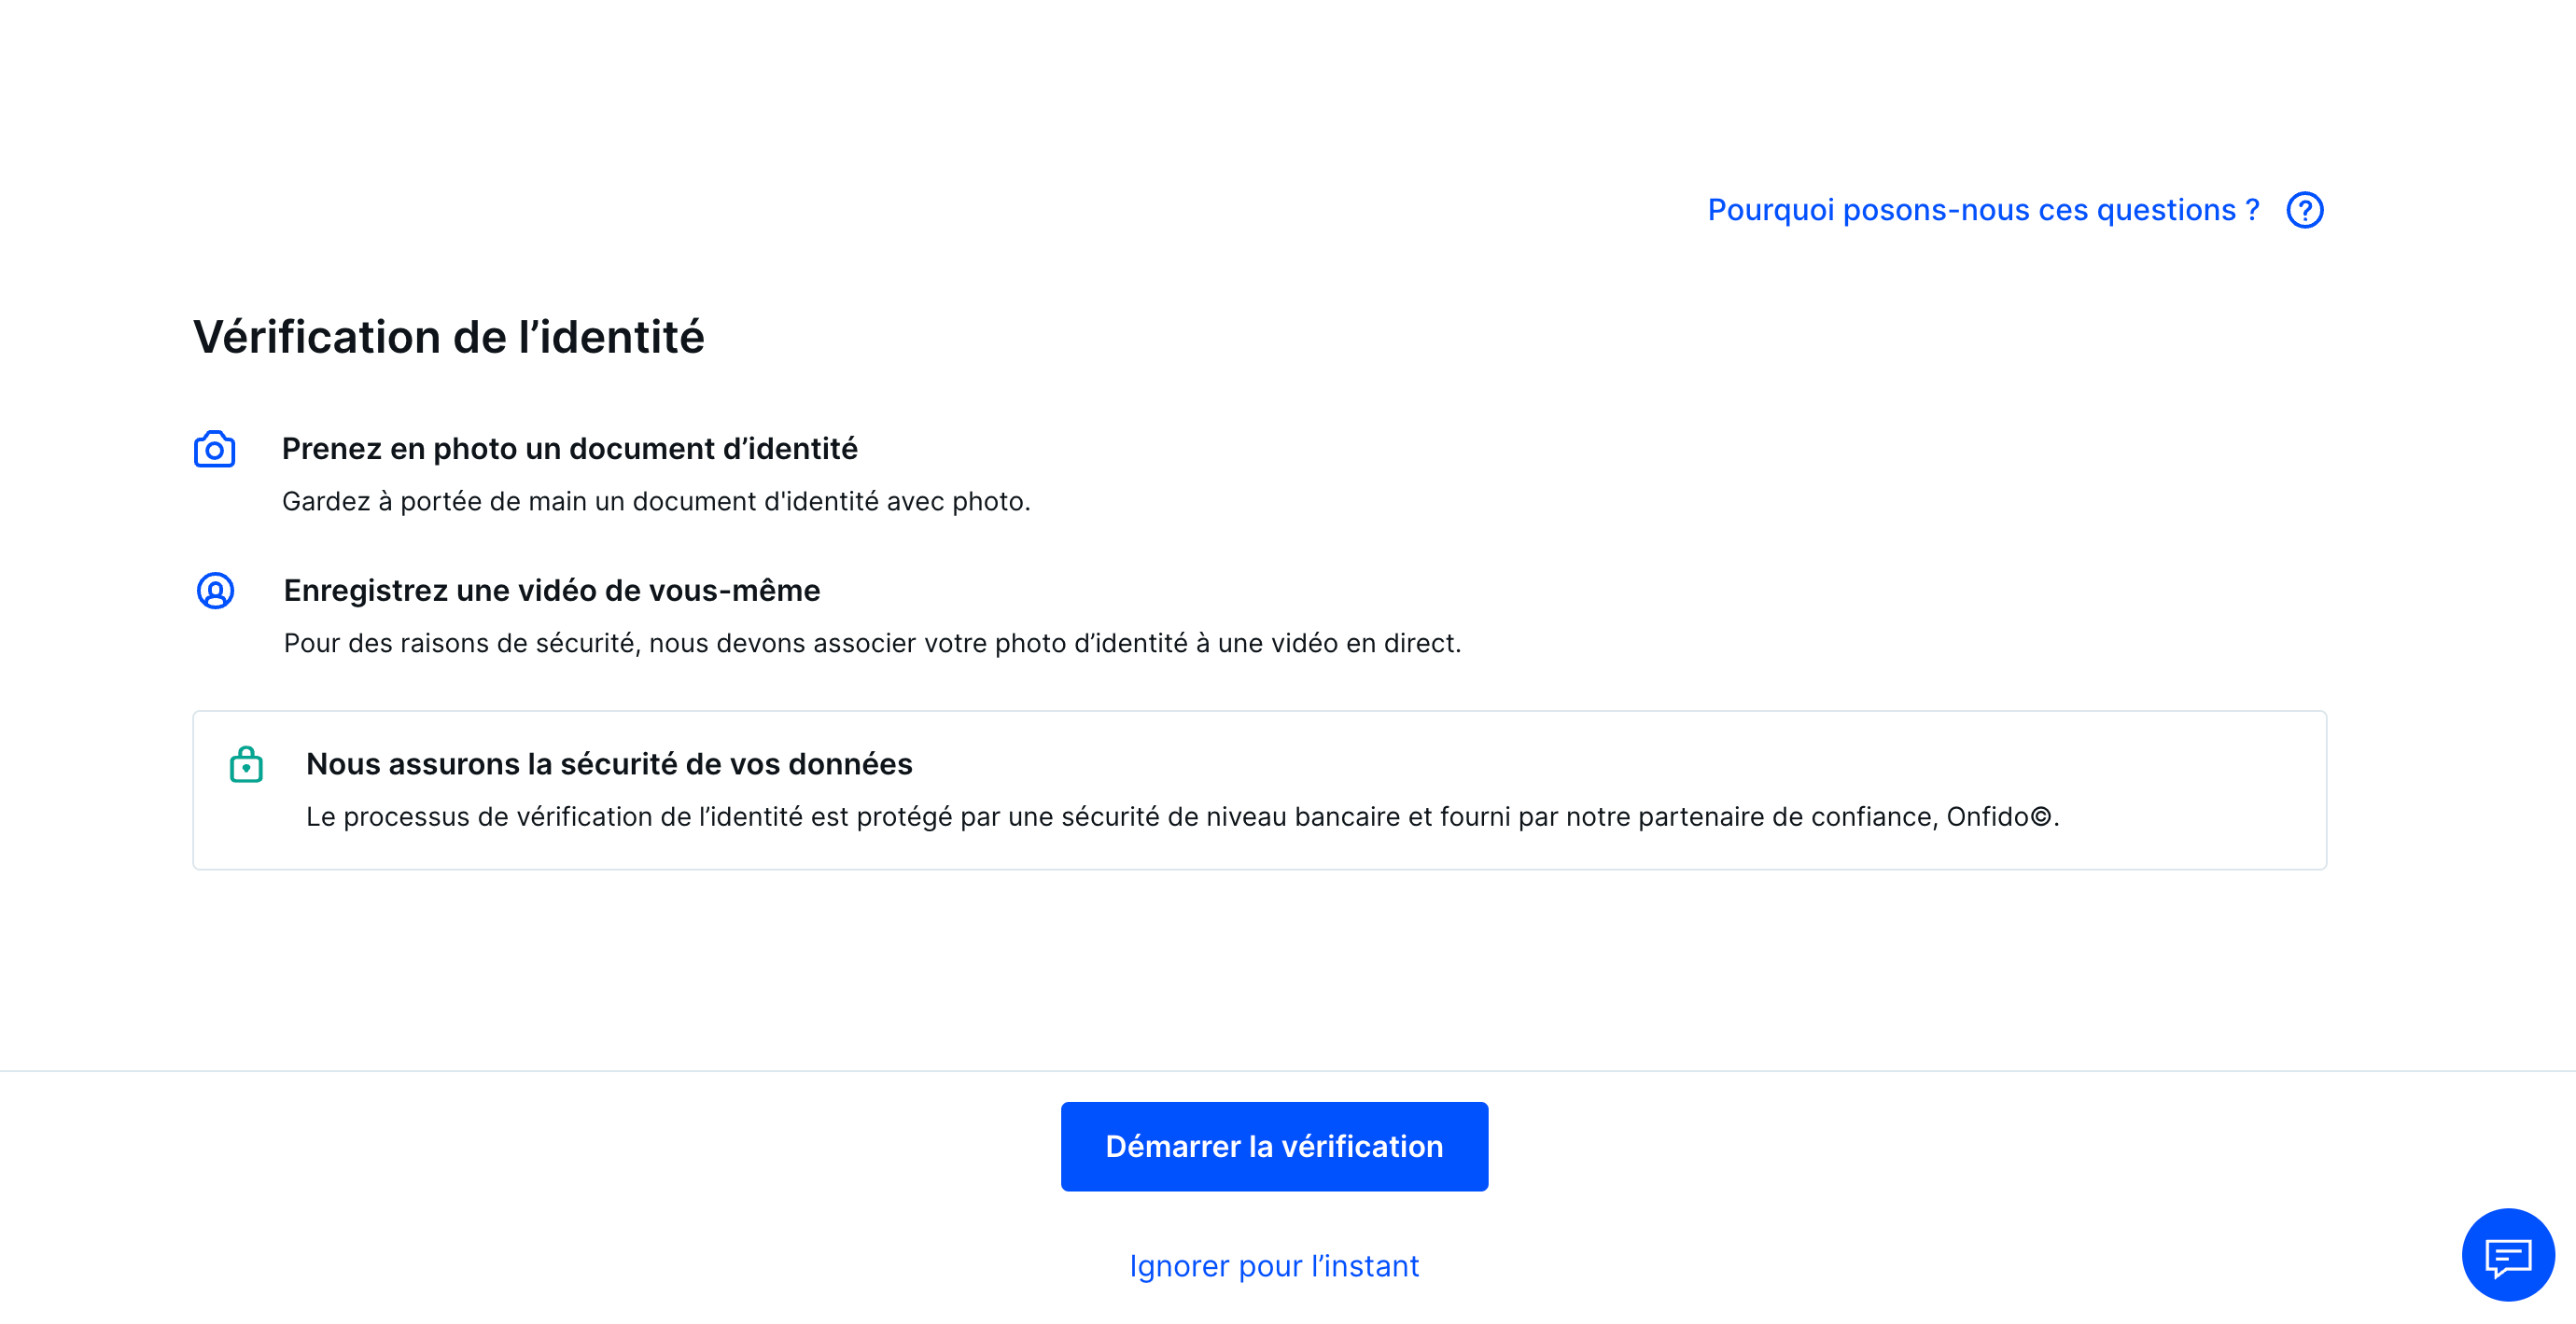The width and height of the screenshot is (2576, 1324).
Task: Click 'Nous assurons la sécurité de vos données' title
Action: click(x=609, y=764)
